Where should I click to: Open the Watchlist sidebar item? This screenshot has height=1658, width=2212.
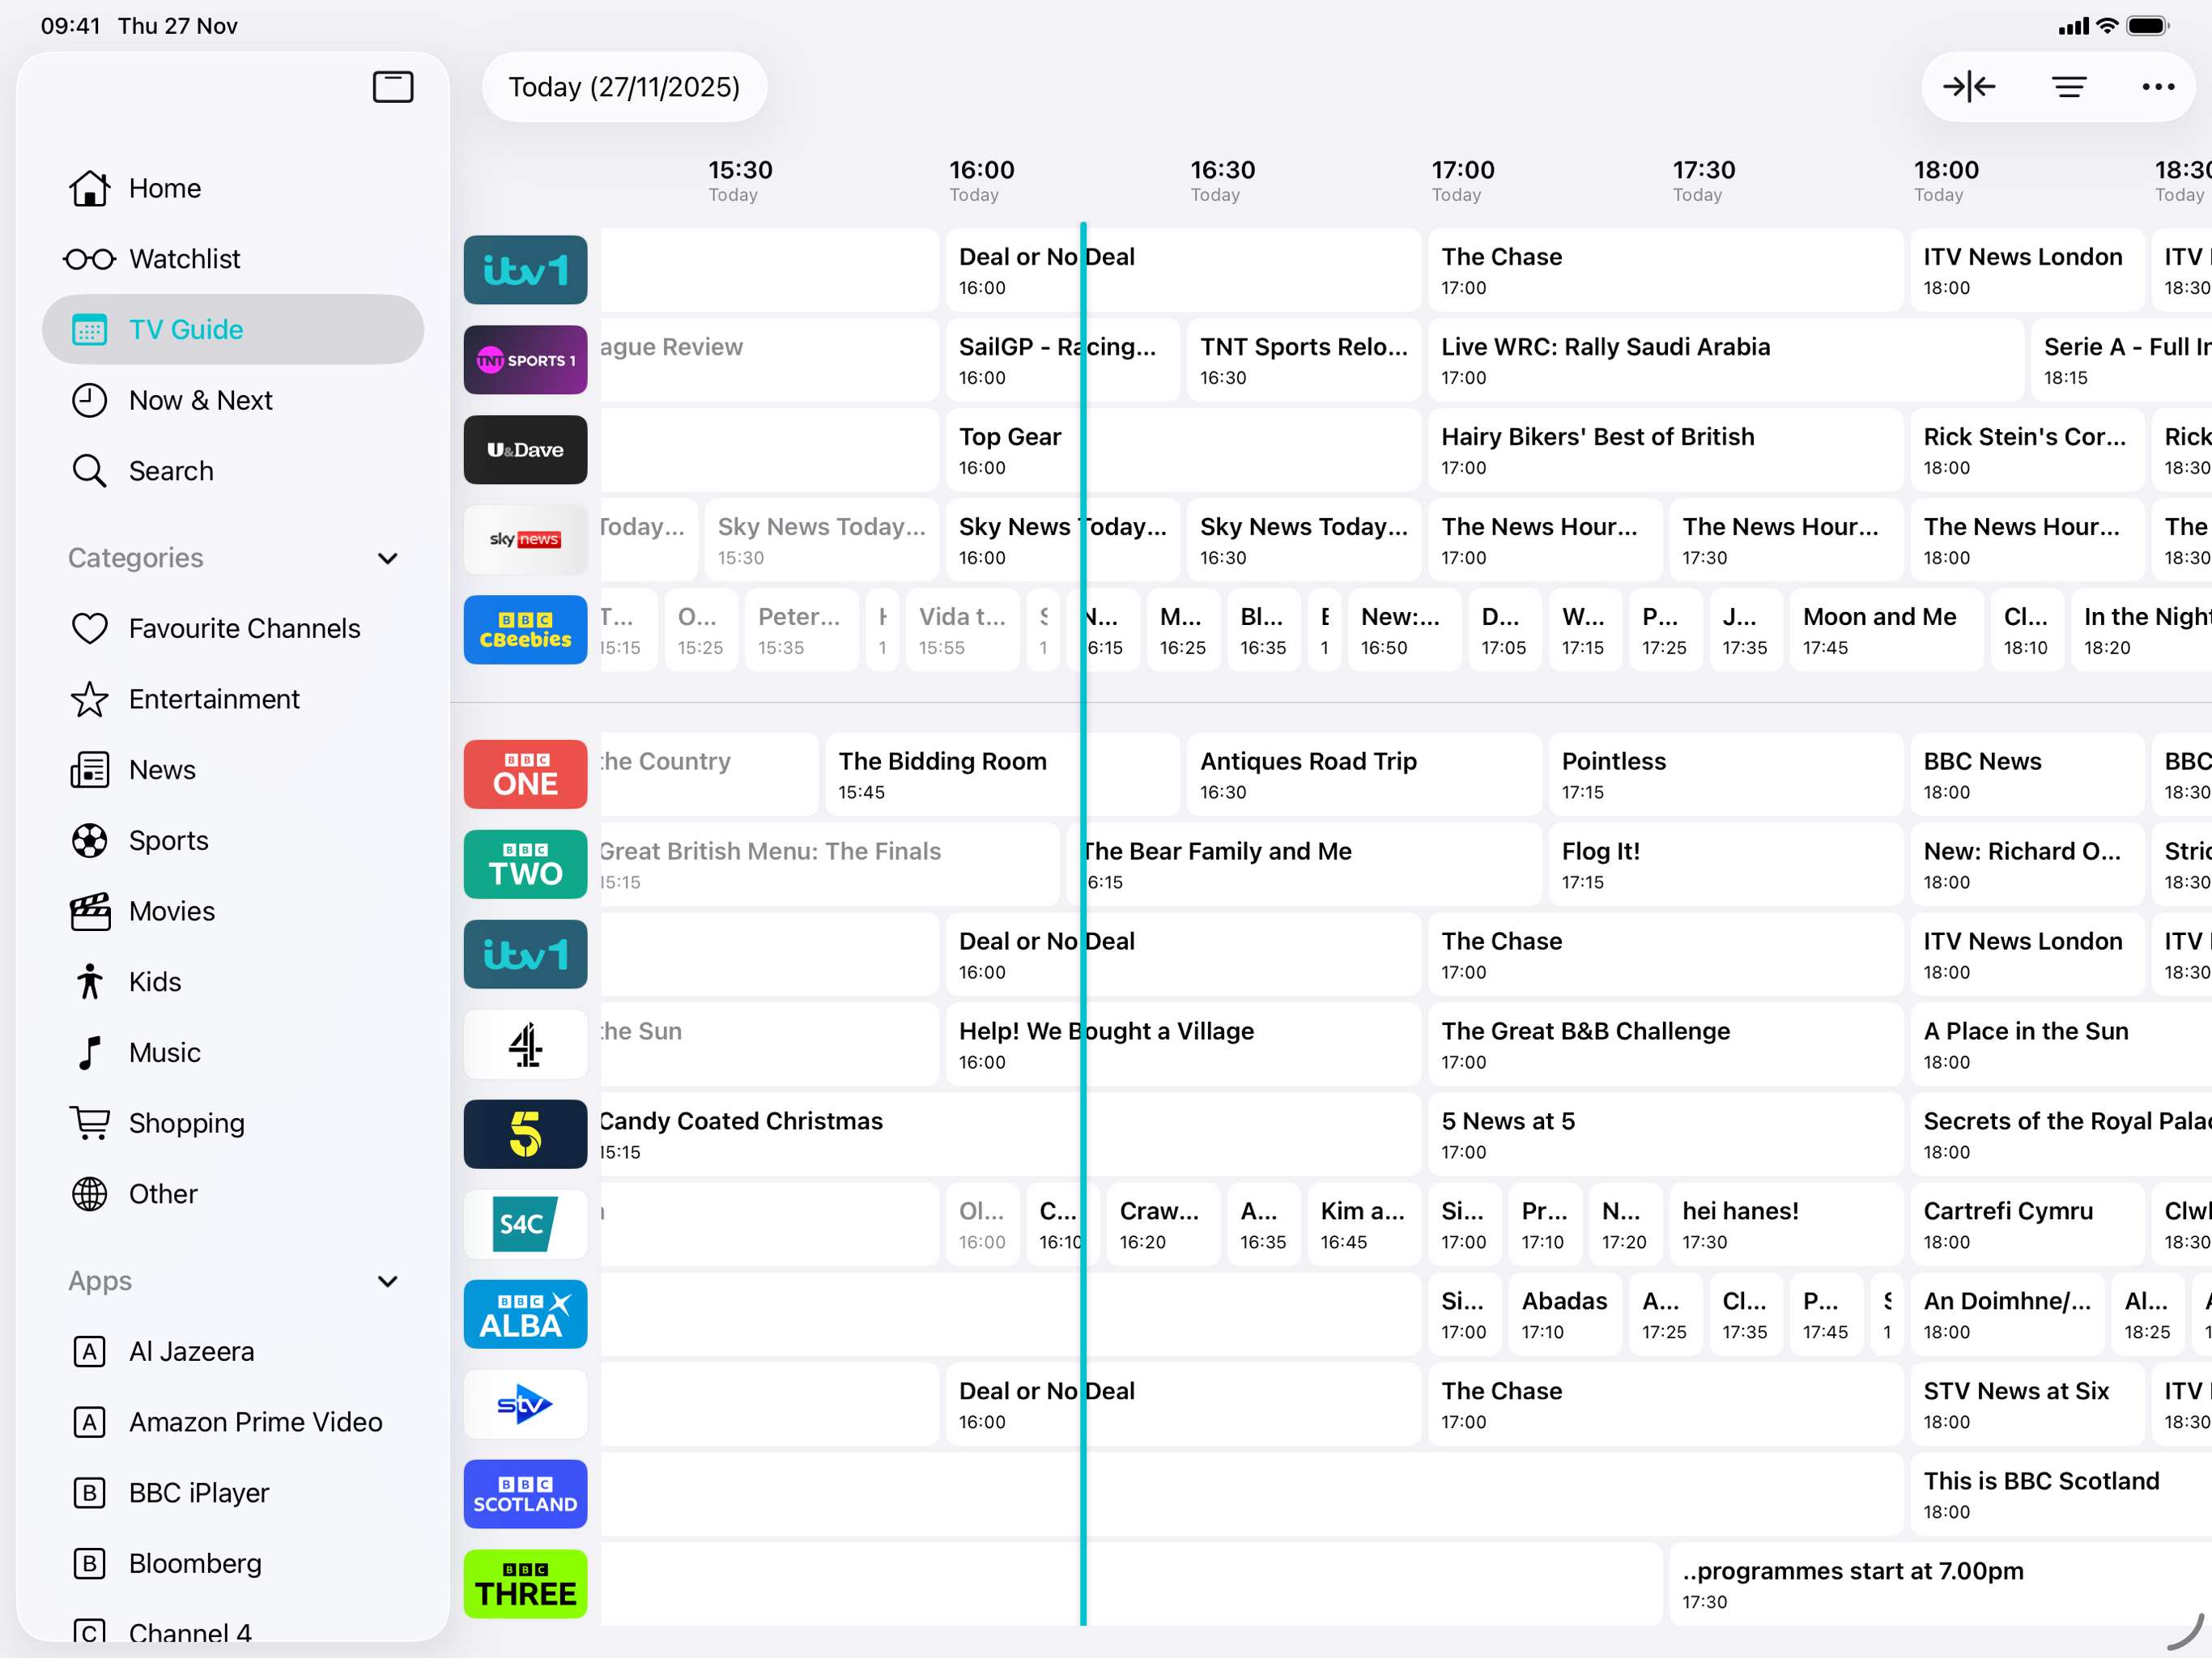[x=184, y=259]
